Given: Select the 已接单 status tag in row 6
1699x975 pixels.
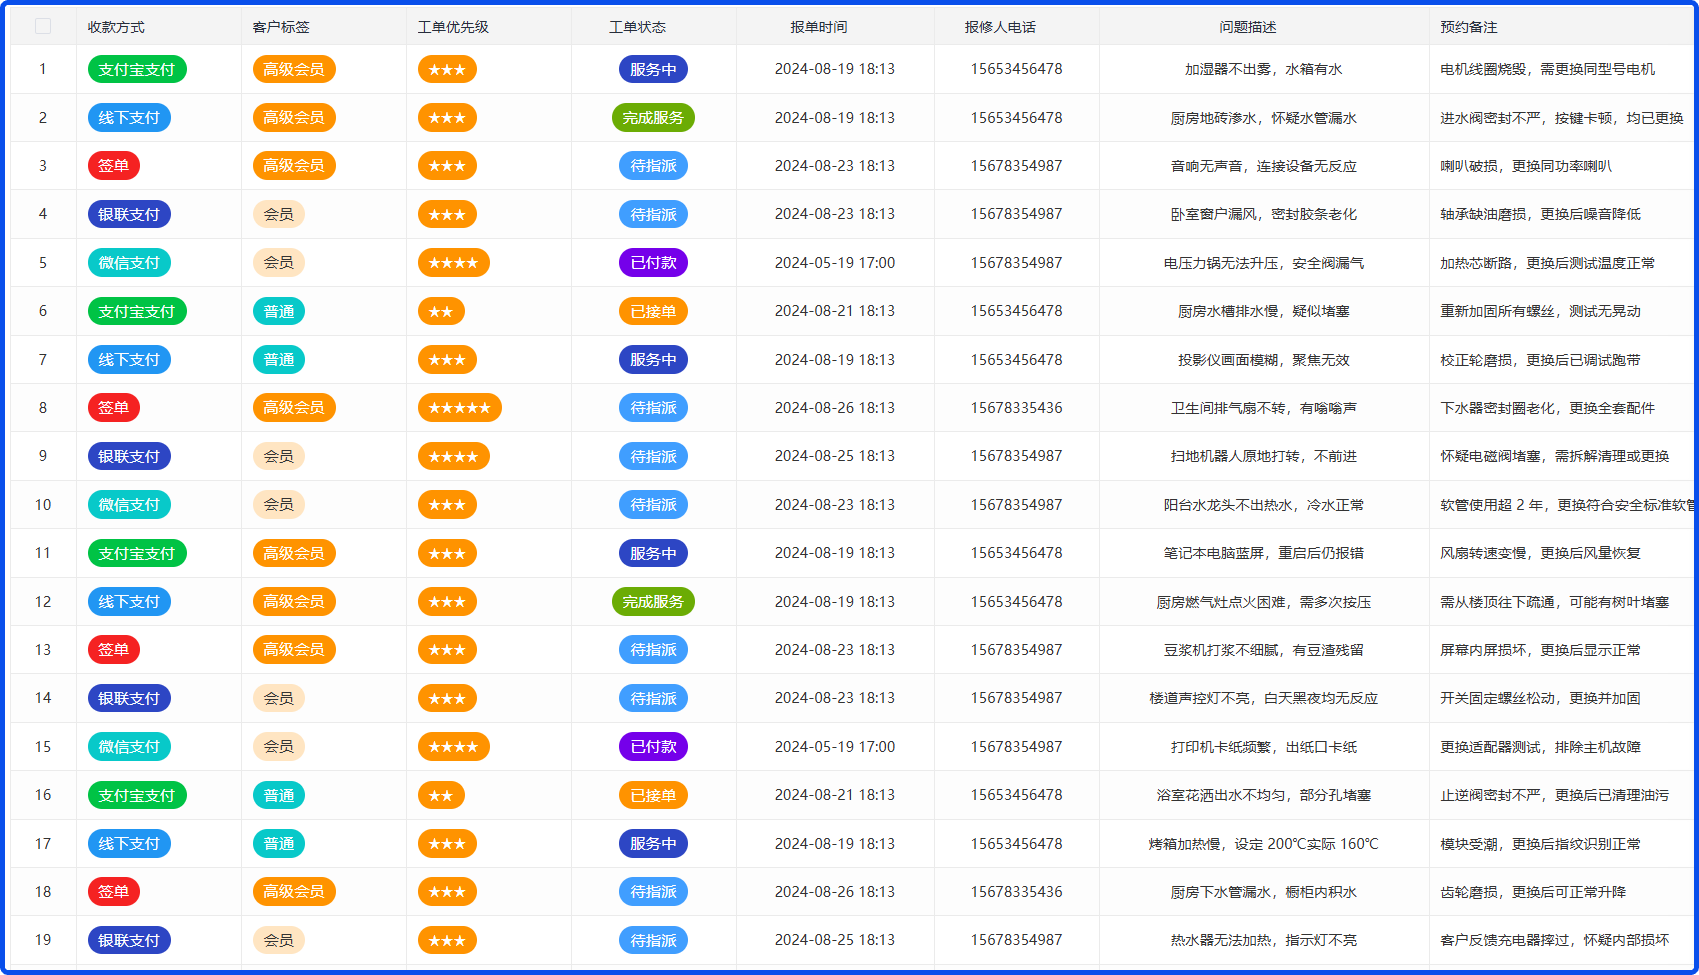Looking at the screenshot, I should pyautogui.click(x=653, y=312).
